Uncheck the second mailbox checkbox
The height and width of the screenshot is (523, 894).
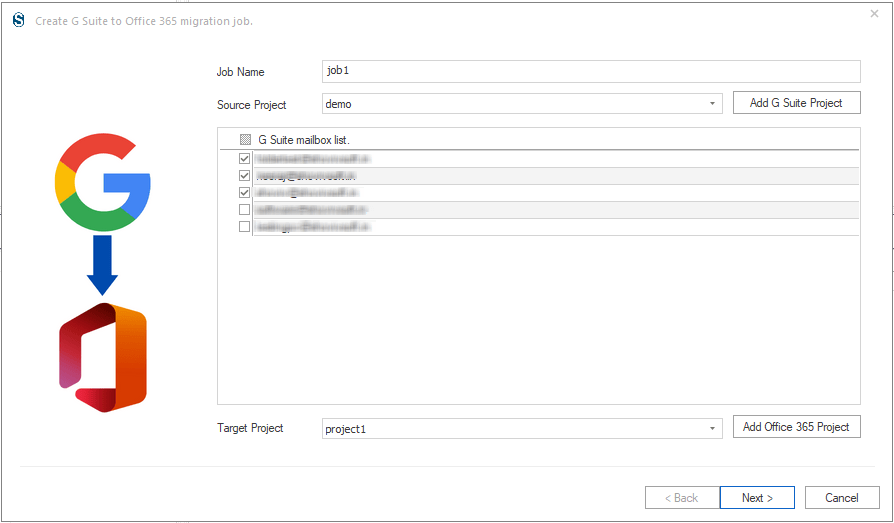[x=245, y=176]
